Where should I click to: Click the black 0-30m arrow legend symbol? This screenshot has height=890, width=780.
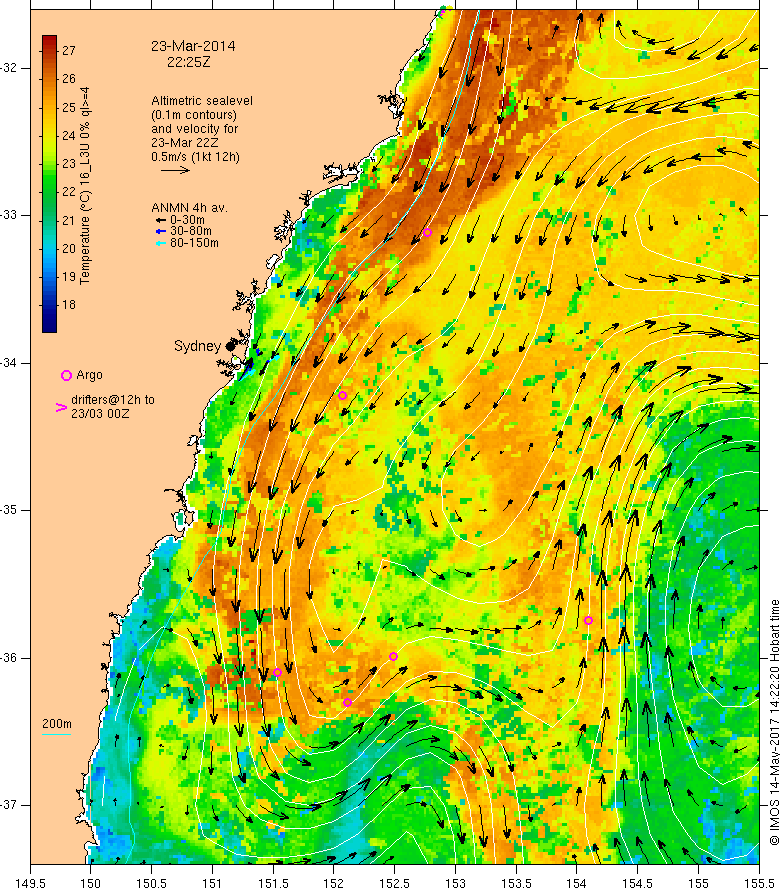point(161,220)
